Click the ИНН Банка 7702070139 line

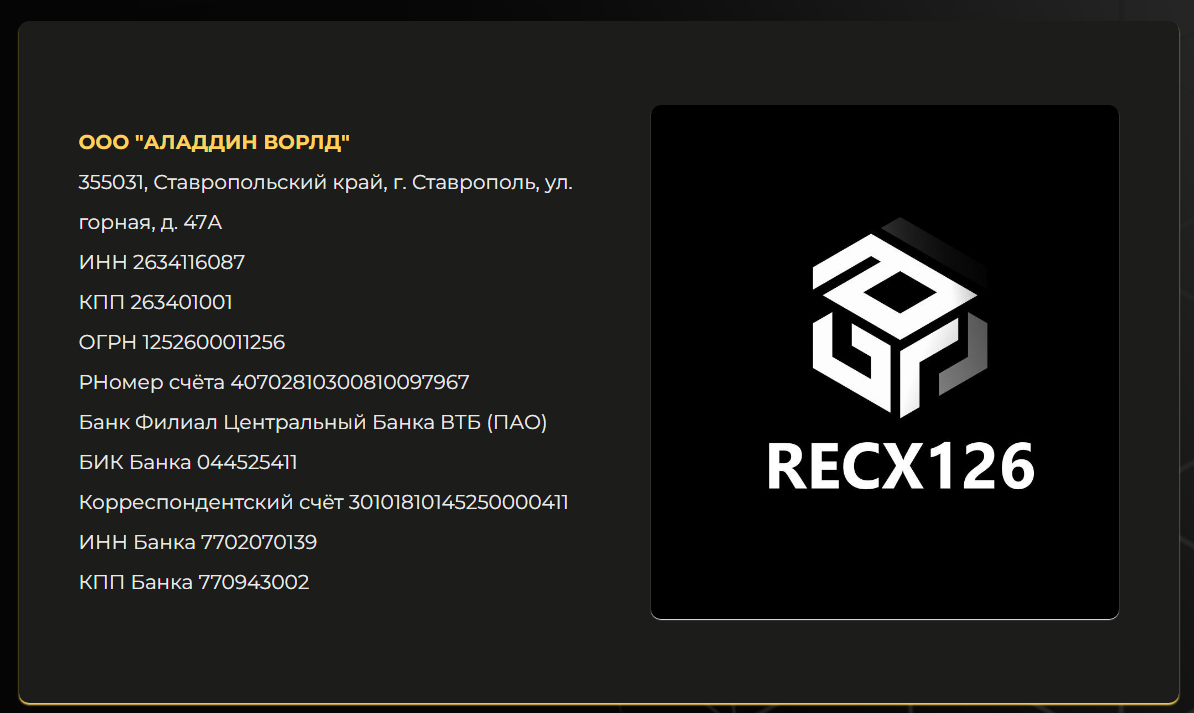point(198,542)
